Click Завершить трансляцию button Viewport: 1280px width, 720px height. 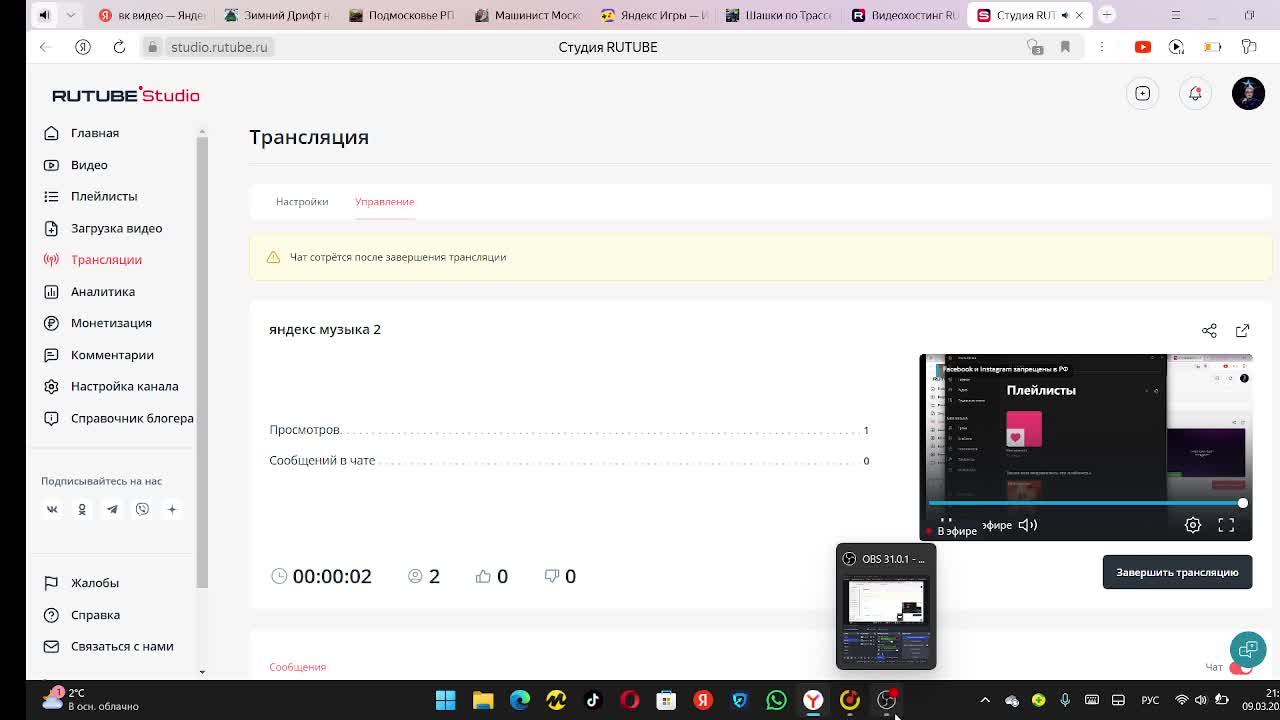tap(1177, 572)
